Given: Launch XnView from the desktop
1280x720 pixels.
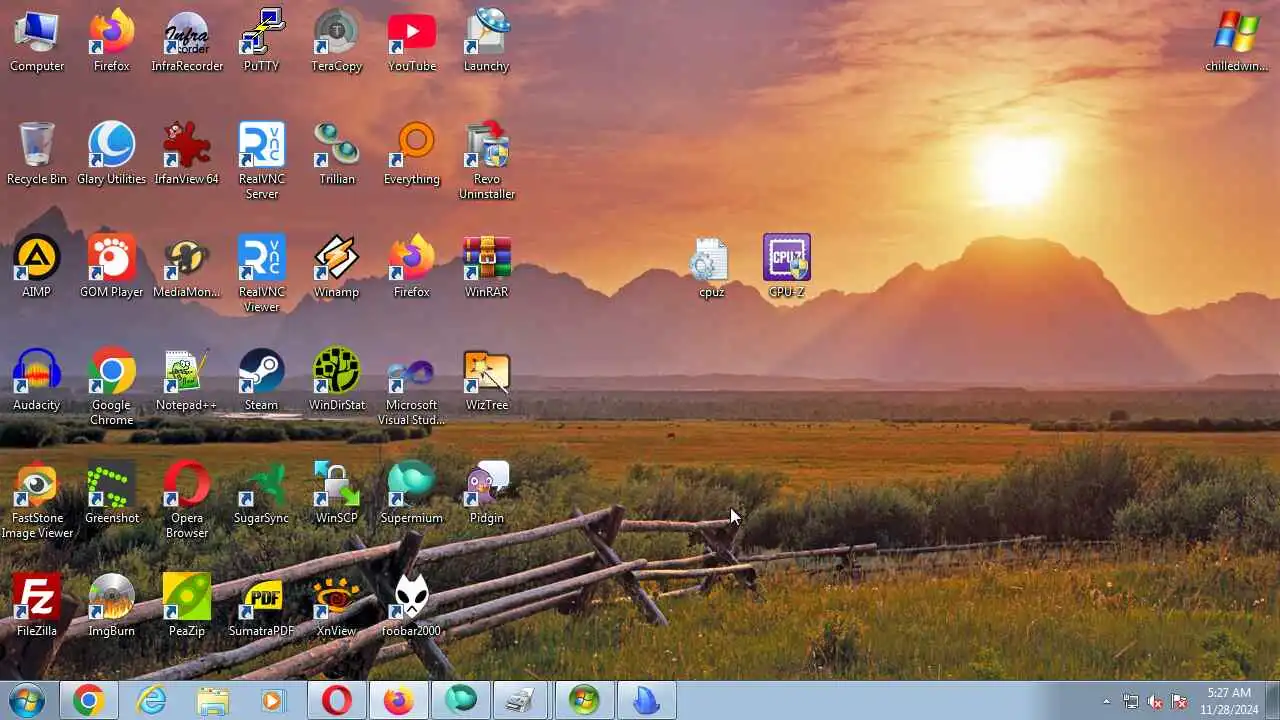Looking at the screenshot, I should click(337, 606).
